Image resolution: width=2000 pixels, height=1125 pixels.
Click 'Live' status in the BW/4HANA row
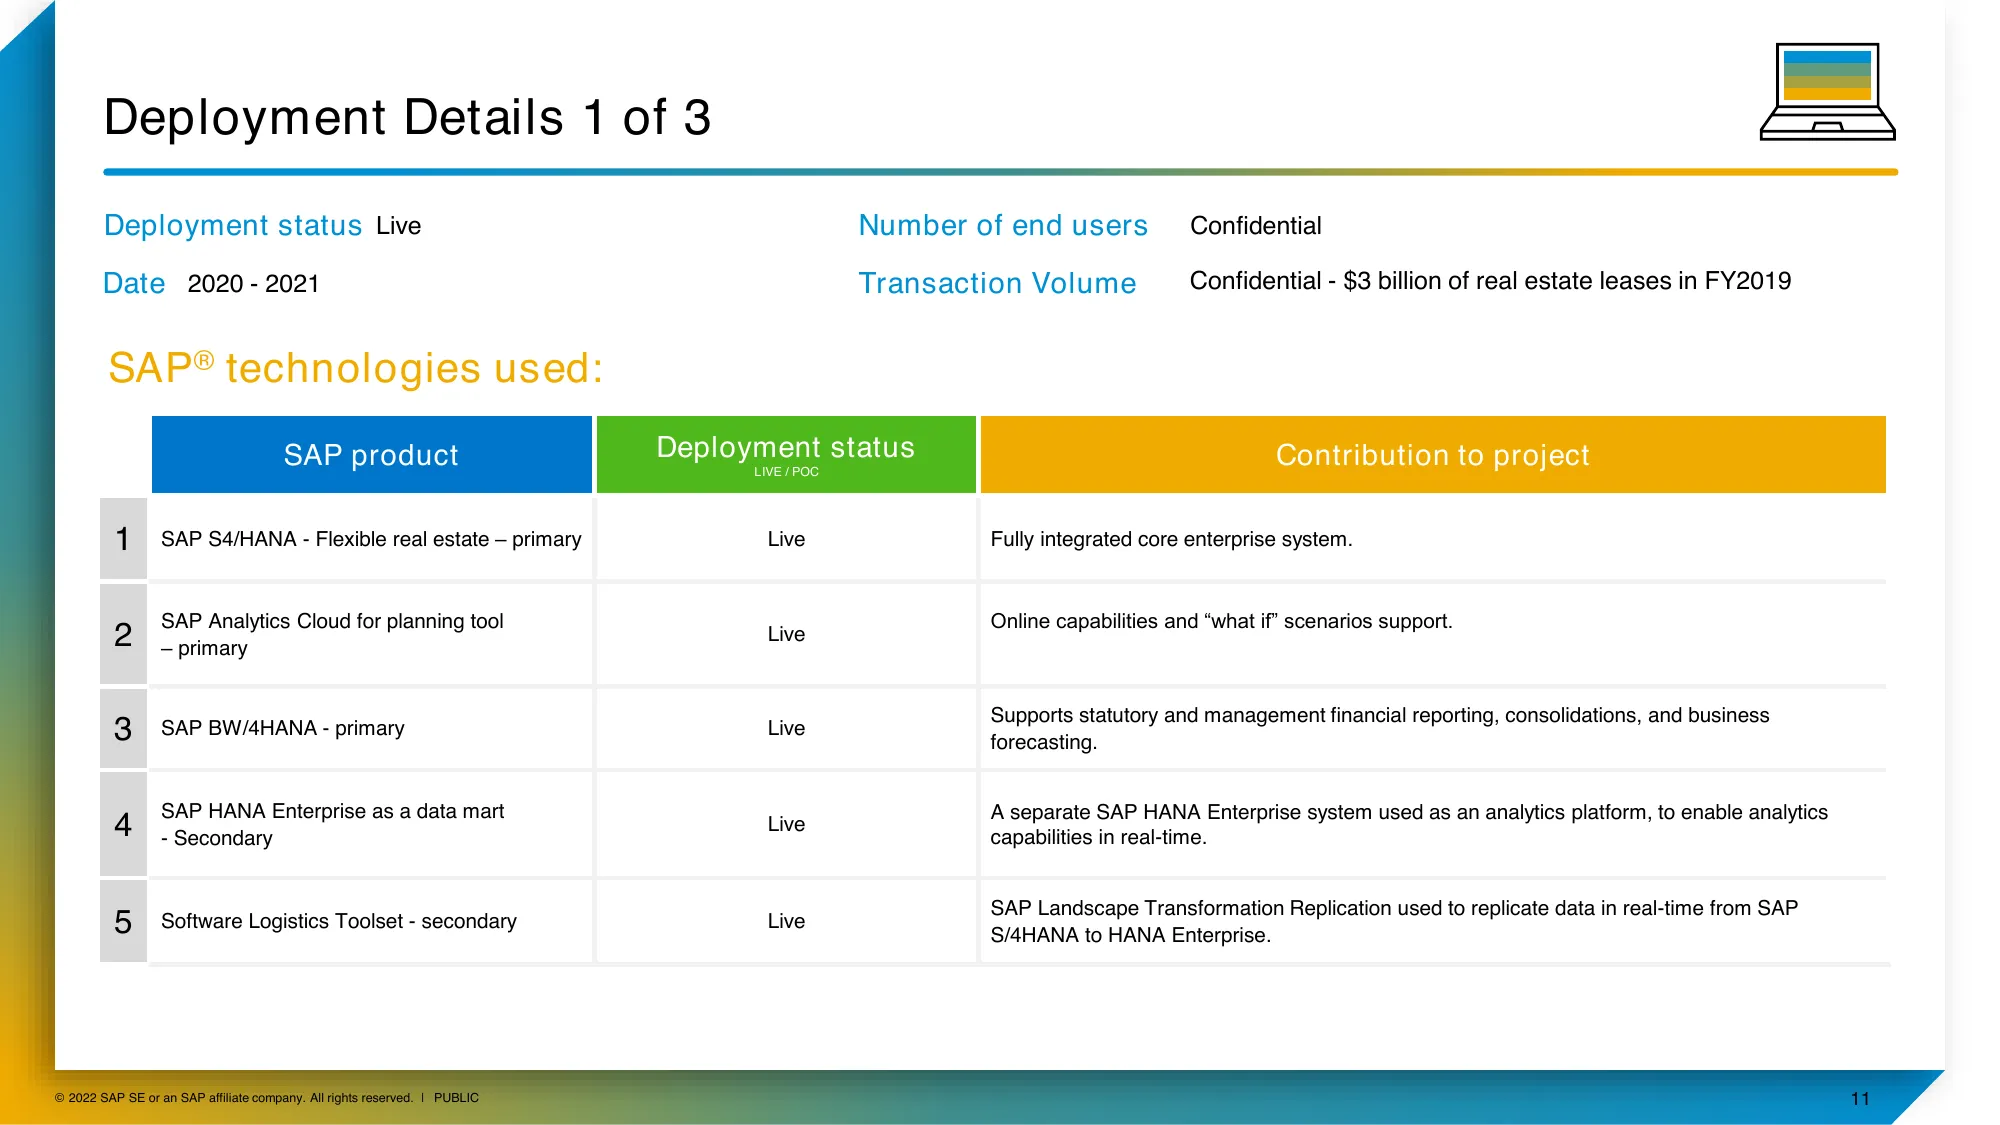(x=786, y=728)
